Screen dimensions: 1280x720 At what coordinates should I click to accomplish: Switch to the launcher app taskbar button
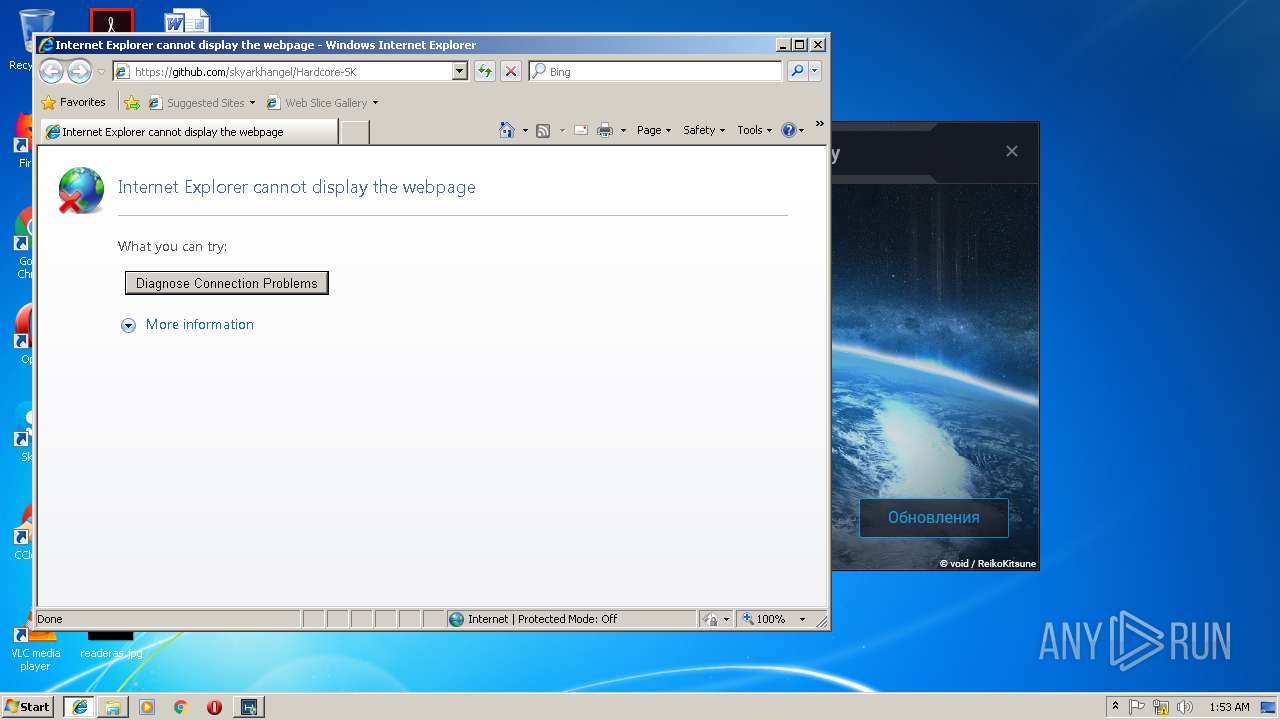pyautogui.click(x=249, y=707)
